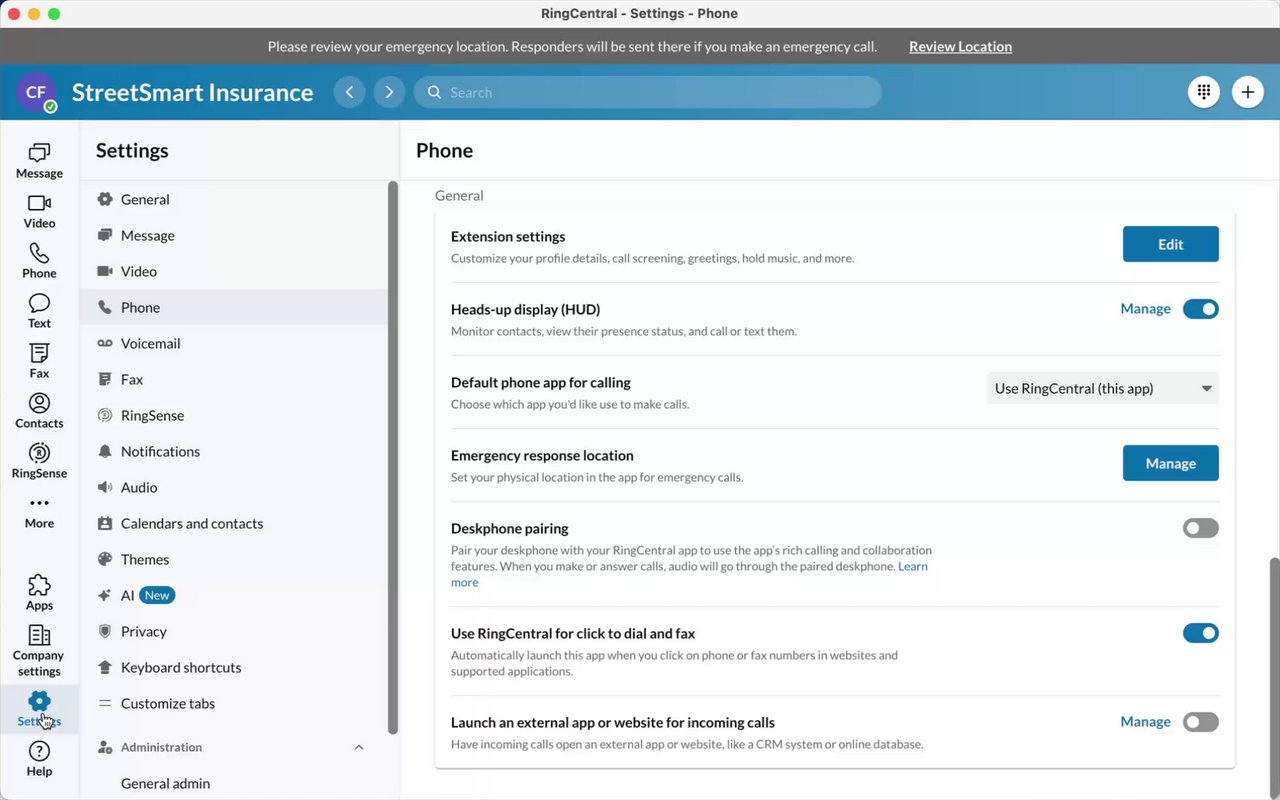Disable click to dial and fax toggle

tap(1200, 633)
